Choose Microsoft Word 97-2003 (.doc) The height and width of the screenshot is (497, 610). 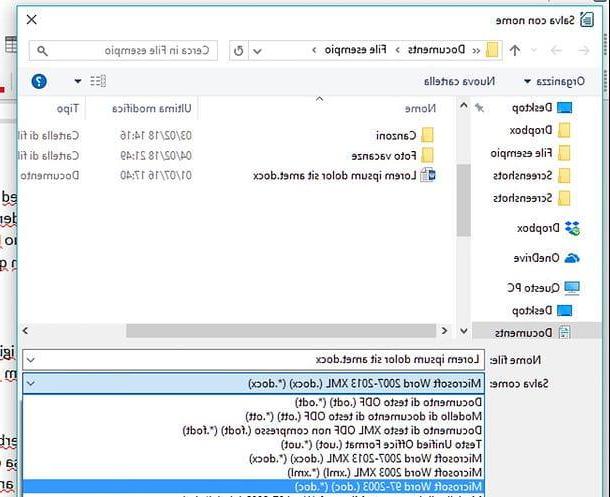[x=253, y=486]
